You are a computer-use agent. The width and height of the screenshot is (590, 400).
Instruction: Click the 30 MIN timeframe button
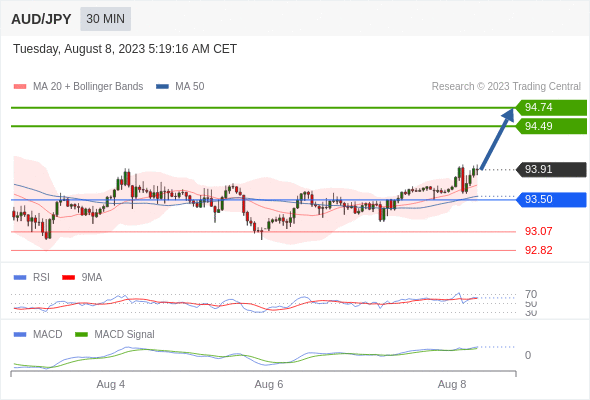(105, 19)
